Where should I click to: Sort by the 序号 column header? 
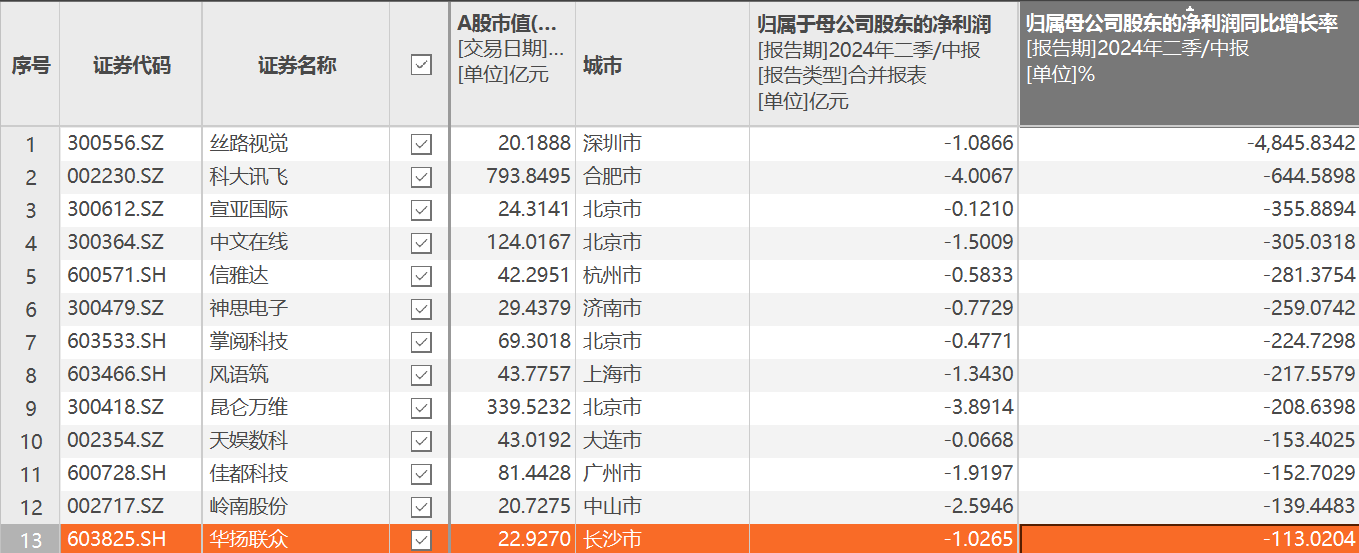pos(30,65)
